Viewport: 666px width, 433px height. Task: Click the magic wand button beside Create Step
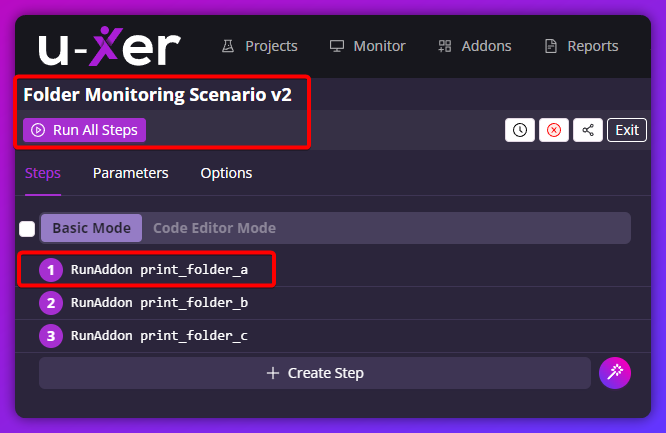click(x=615, y=373)
